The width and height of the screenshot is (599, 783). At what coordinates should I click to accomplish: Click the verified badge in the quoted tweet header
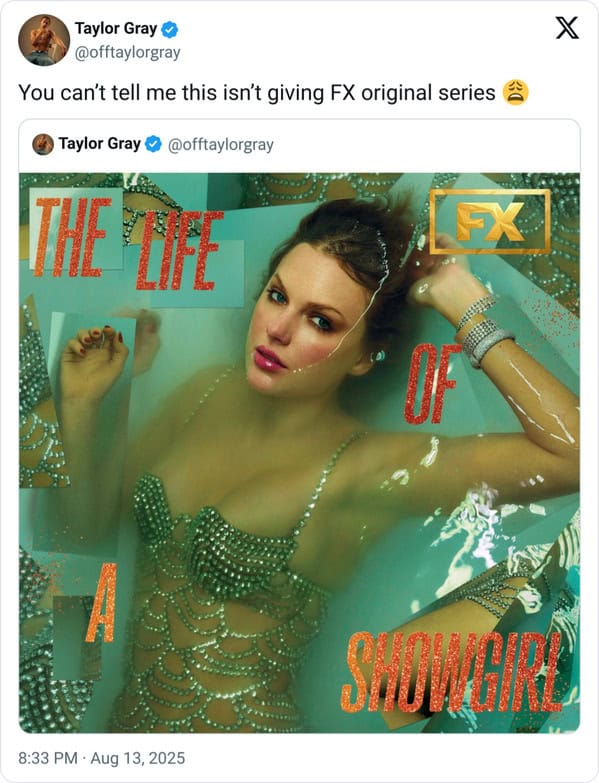click(x=153, y=144)
